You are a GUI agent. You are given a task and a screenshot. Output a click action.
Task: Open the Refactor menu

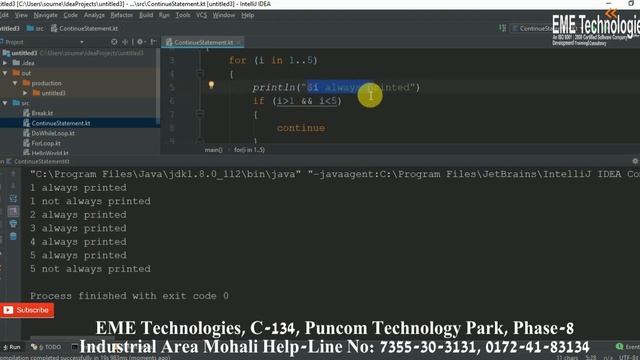click(122, 15)
